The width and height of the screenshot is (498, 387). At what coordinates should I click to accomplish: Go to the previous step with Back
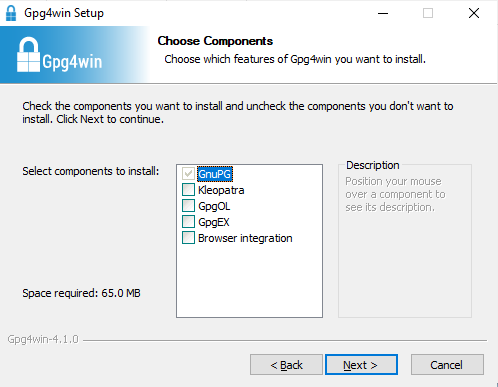click(286, 365)
